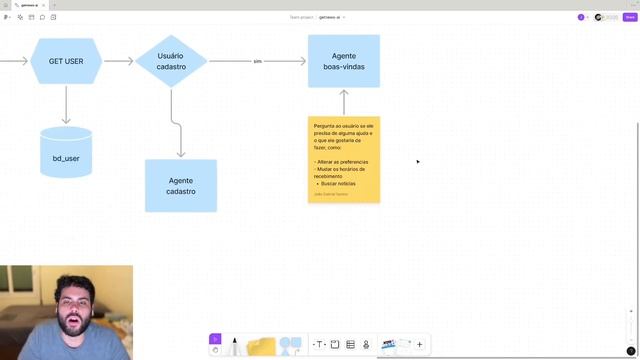
Task: Open a new tab with plus button
Action: (54, 5)
